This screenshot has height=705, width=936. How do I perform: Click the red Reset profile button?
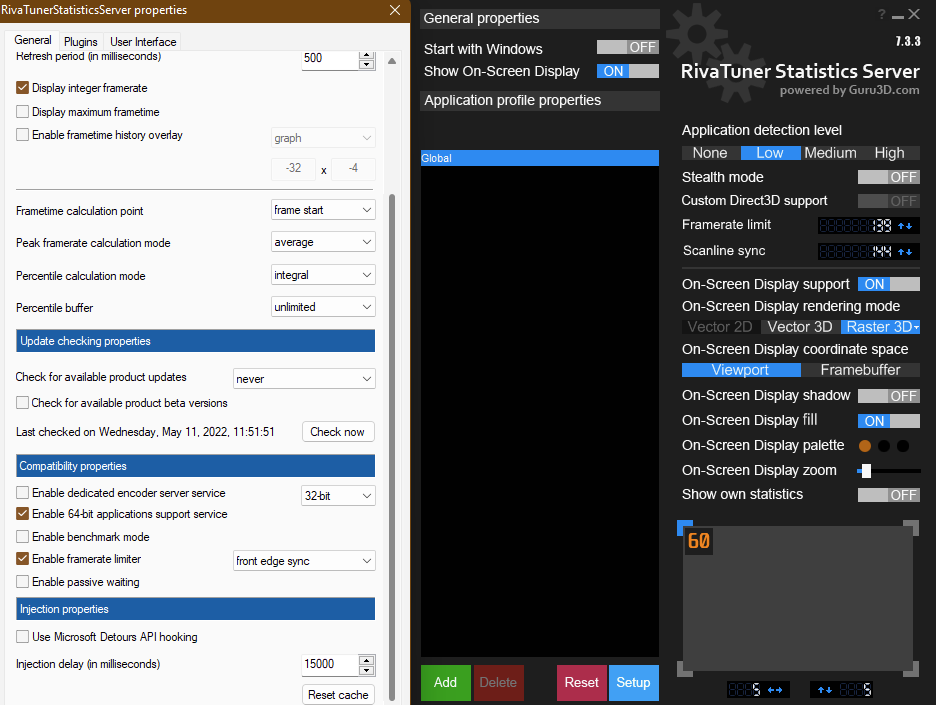[581, 682]
